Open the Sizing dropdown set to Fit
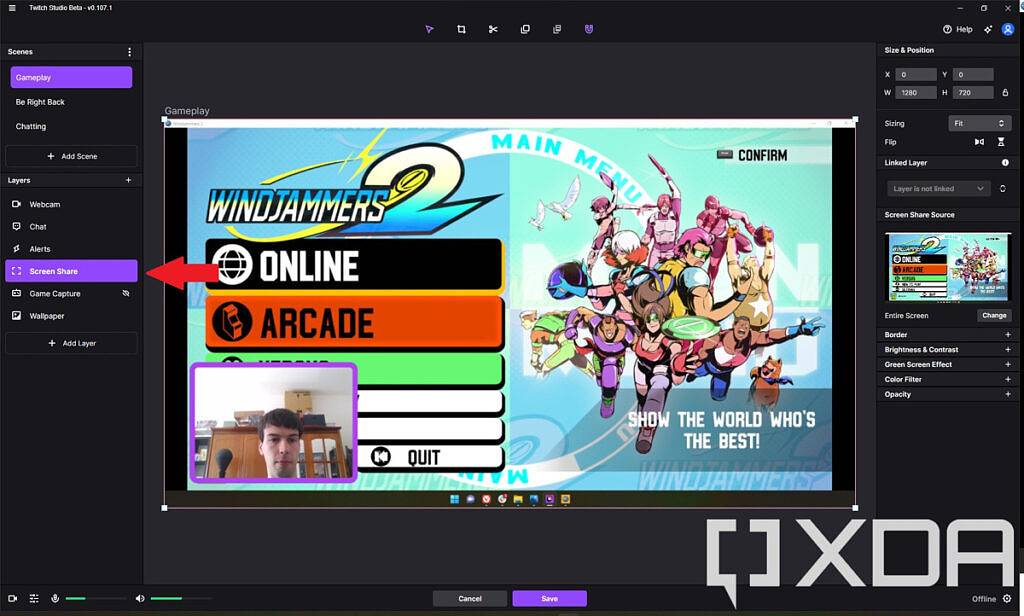This screenshot has width=1024, height=616. (x=980, y=123)
